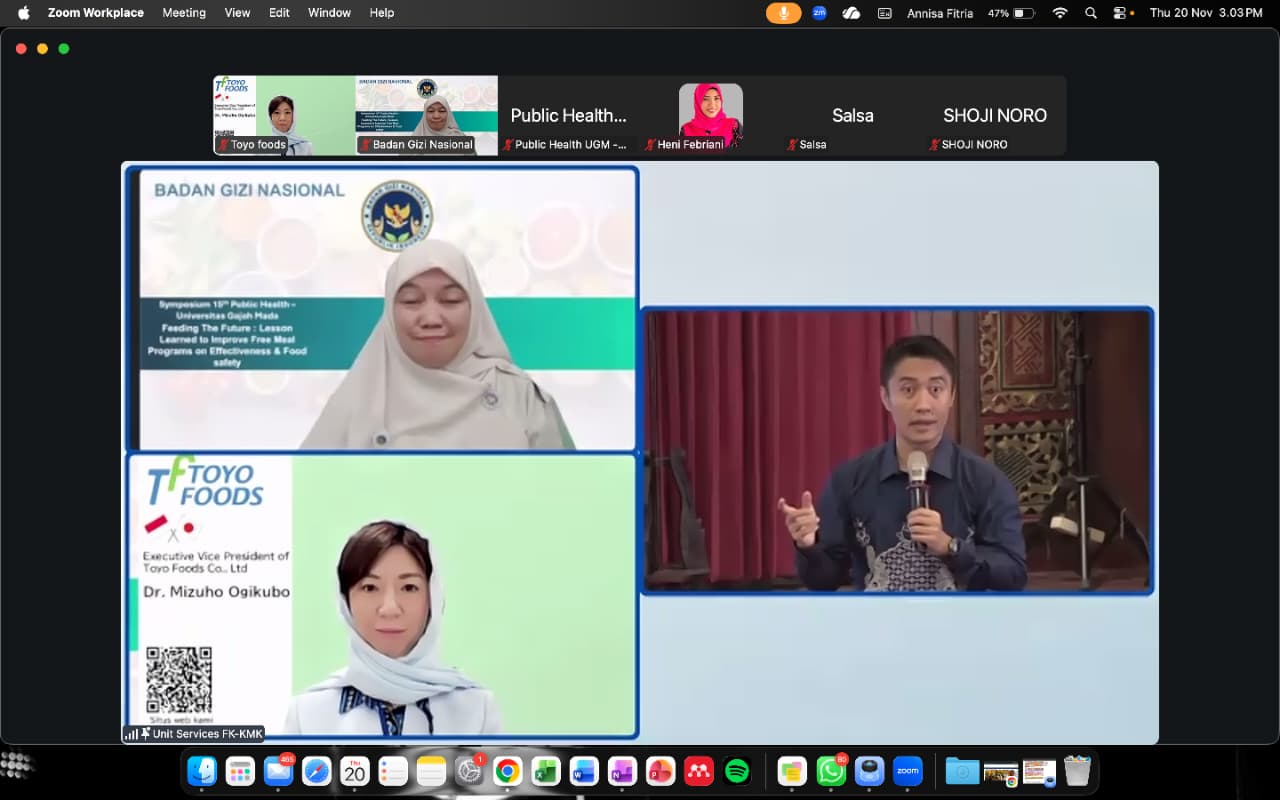Viewport: 1280px width, 800px height.
Task: Open the Annisa Fitria user menu
Action: [x=940, y=13]
